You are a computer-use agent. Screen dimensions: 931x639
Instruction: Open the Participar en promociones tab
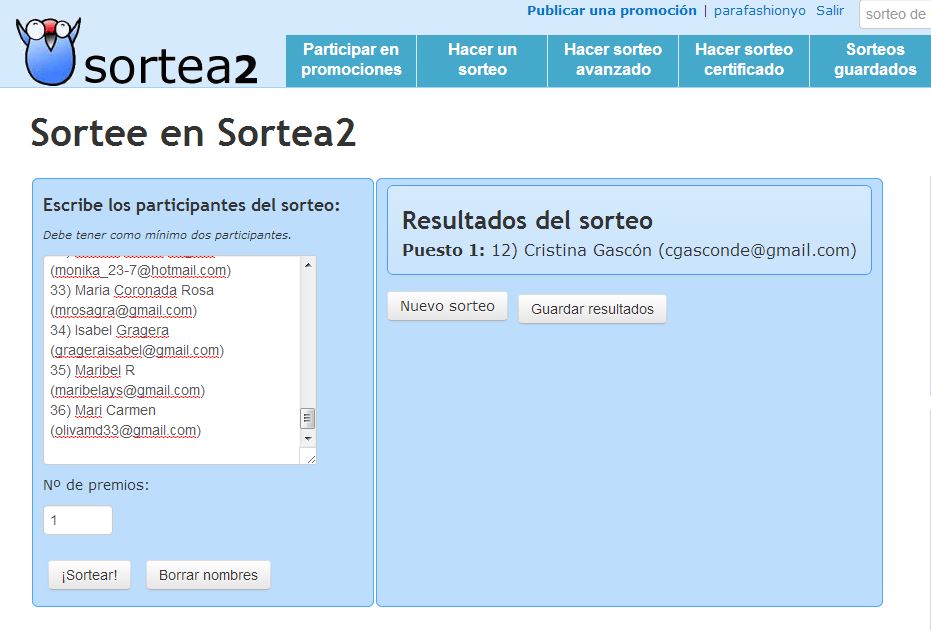(x=351, y=60)
